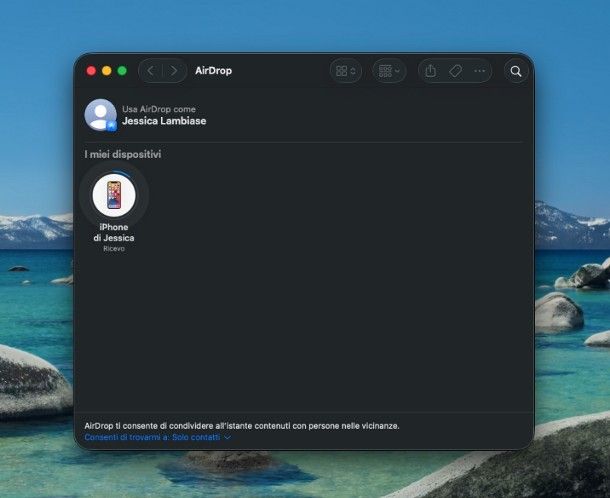The image size is (610, 498).
Task: Click the Share toolbar icon
Action: pos(431,71)
